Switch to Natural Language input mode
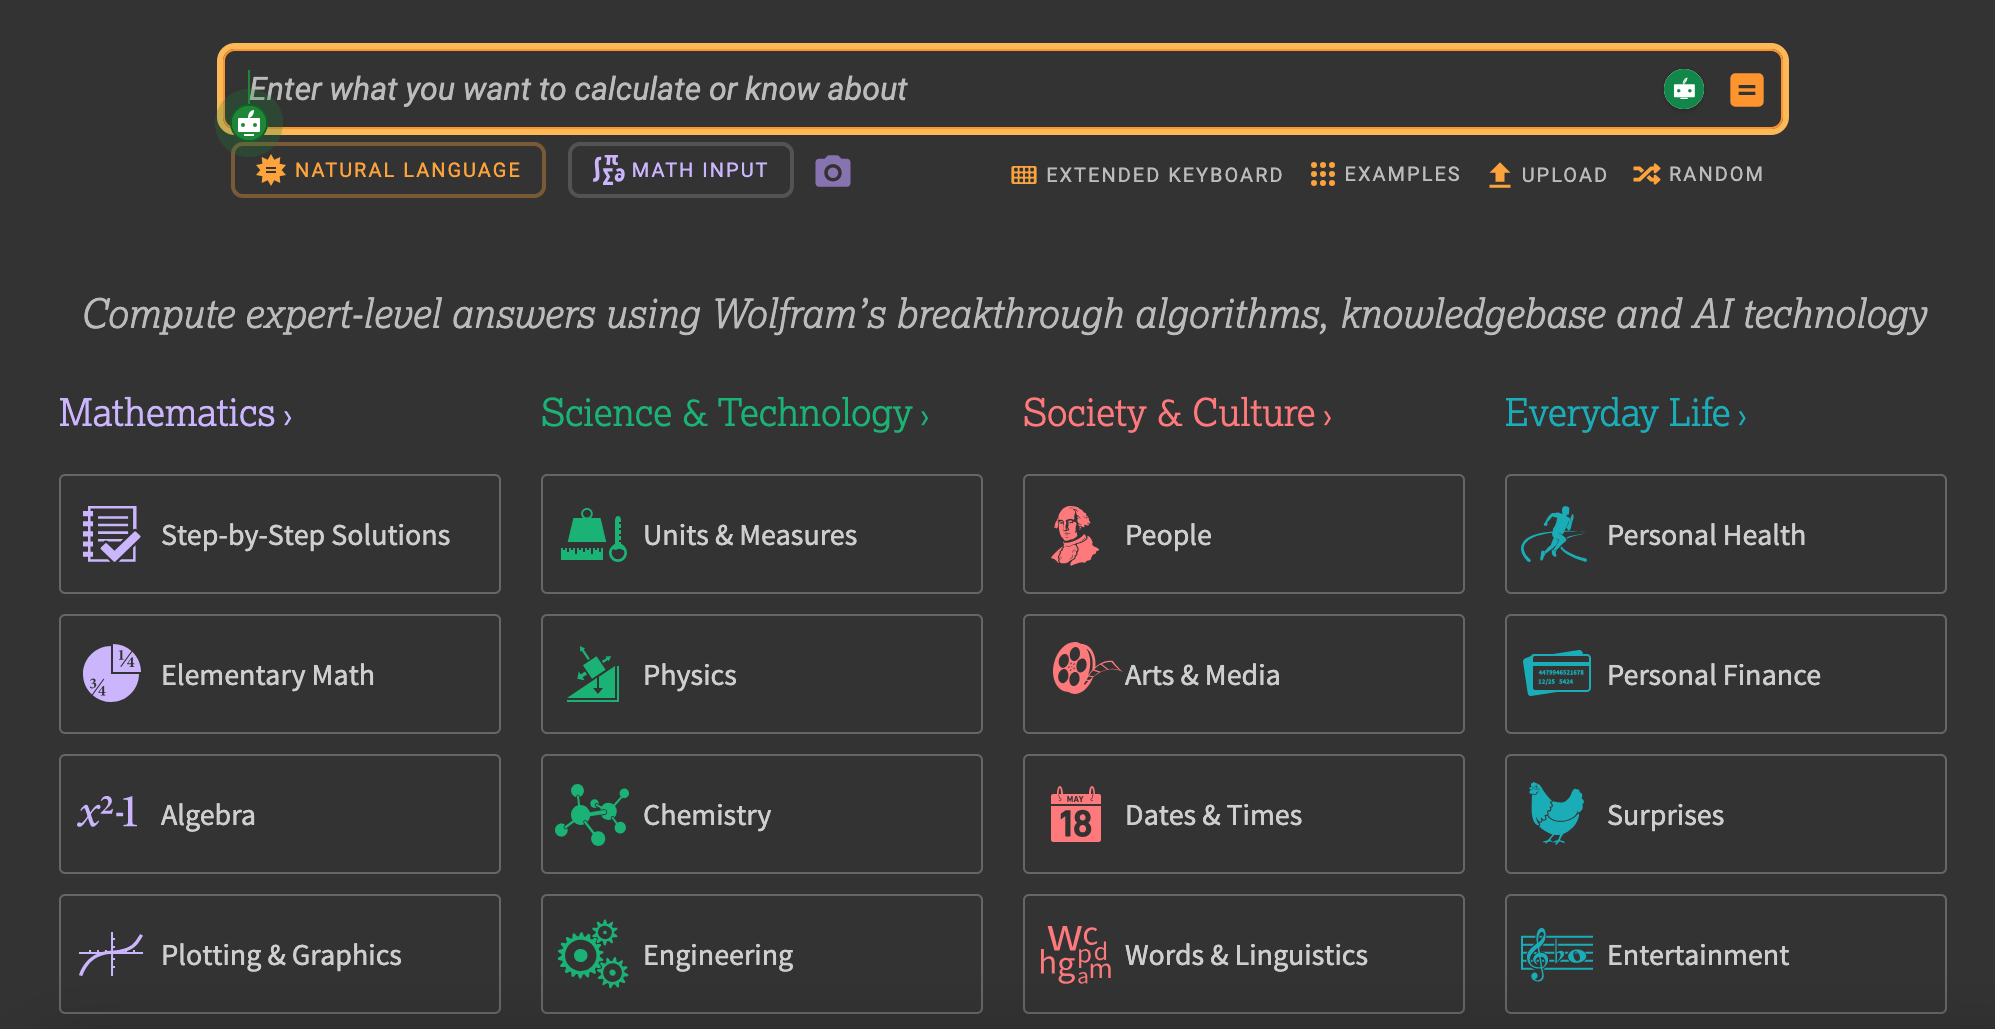The width and height of the screenshot is (1995, 1029). tap(388, 170)
